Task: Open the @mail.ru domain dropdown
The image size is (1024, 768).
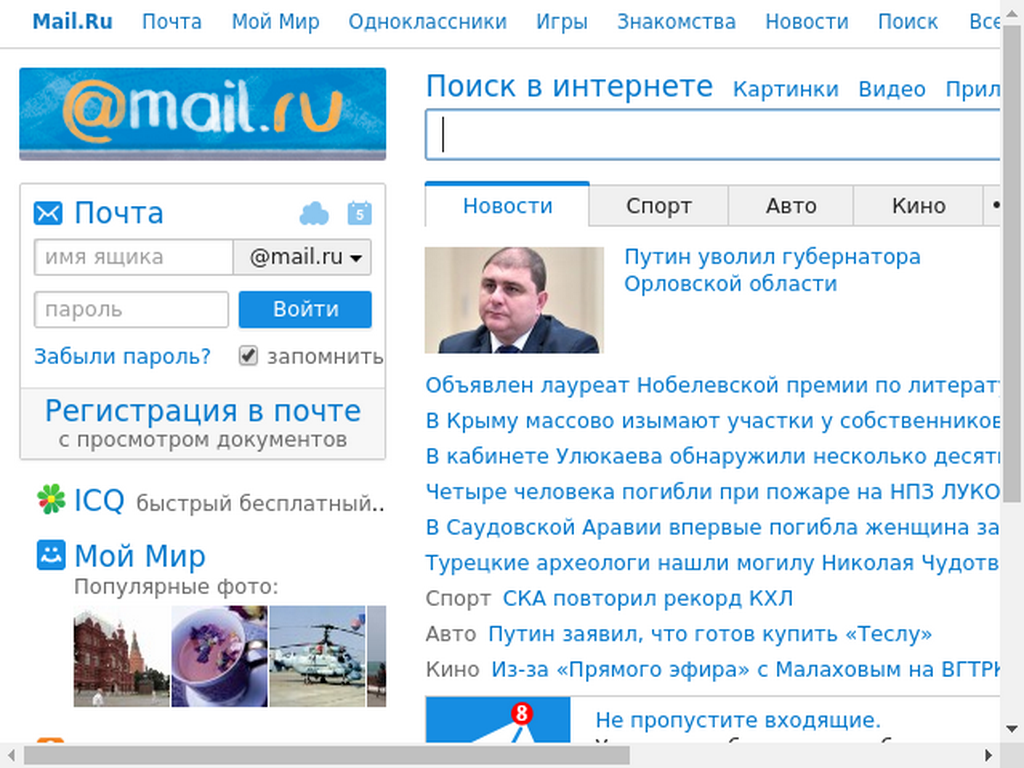Action: click(x=303, y=257)
